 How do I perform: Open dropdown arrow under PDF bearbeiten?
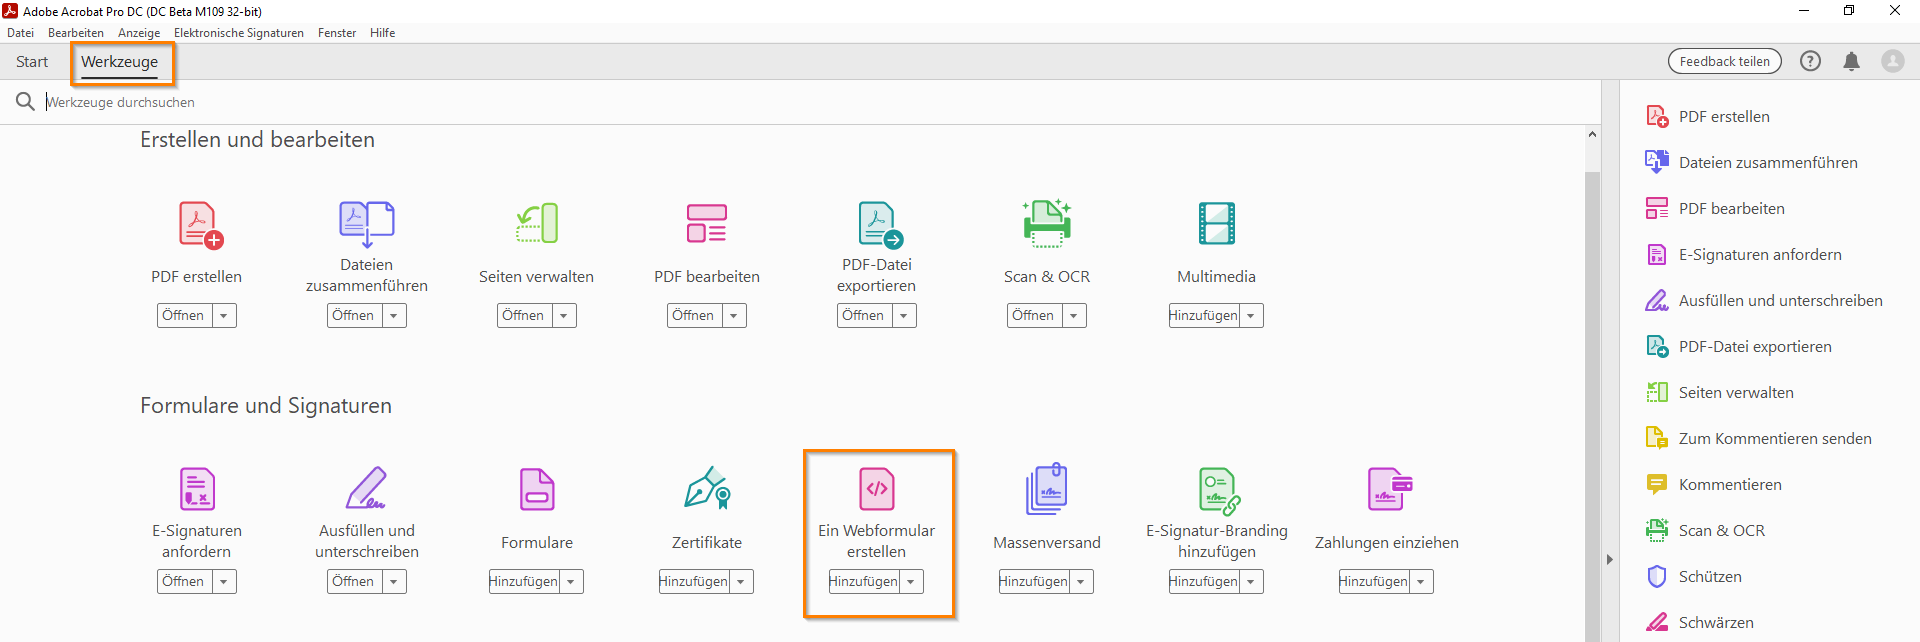click(x=734, y=315)
